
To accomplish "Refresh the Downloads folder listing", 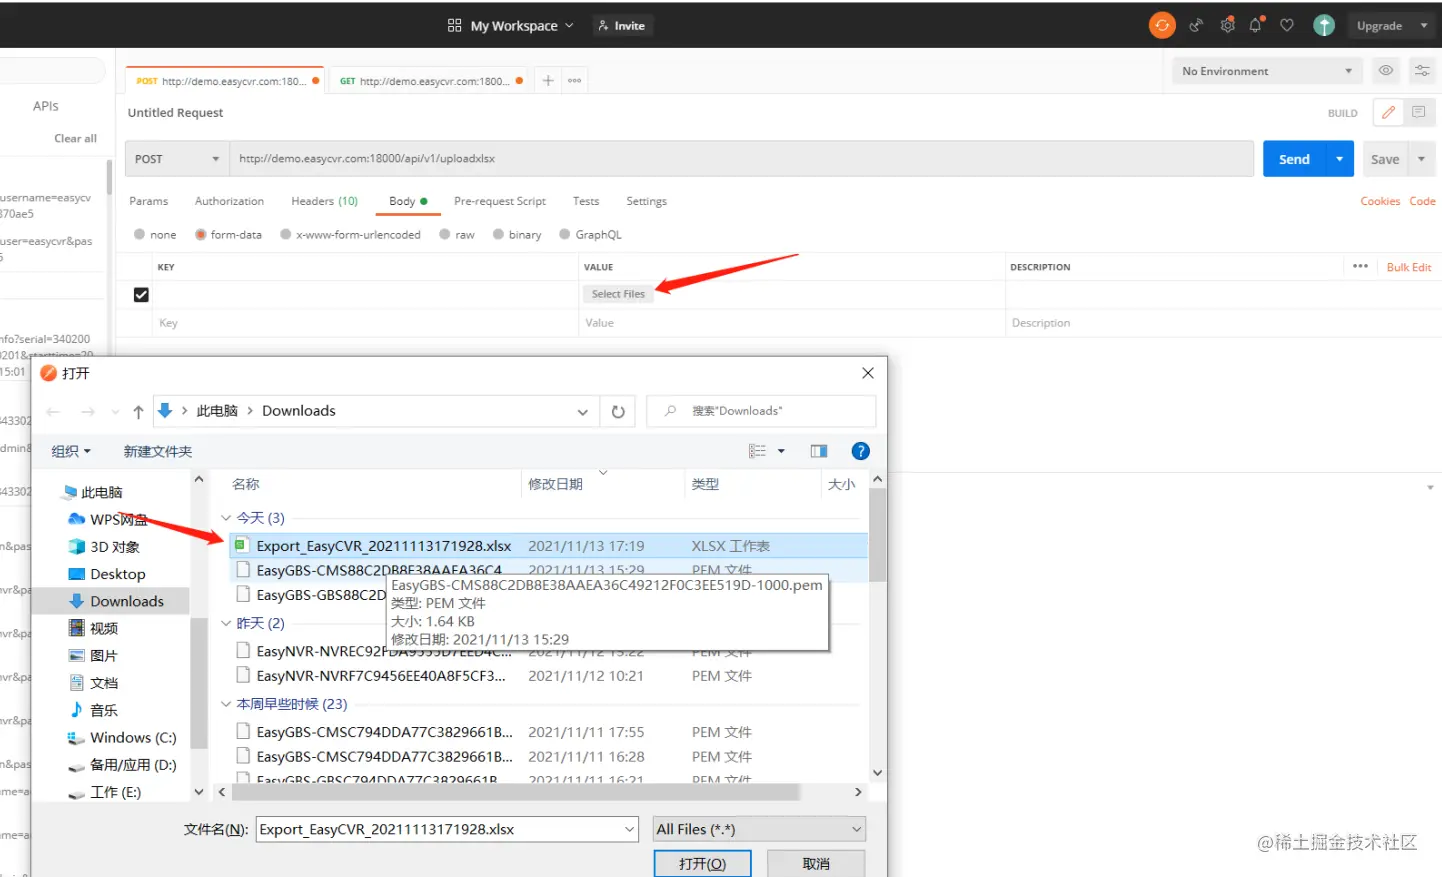I will (618, 412).
